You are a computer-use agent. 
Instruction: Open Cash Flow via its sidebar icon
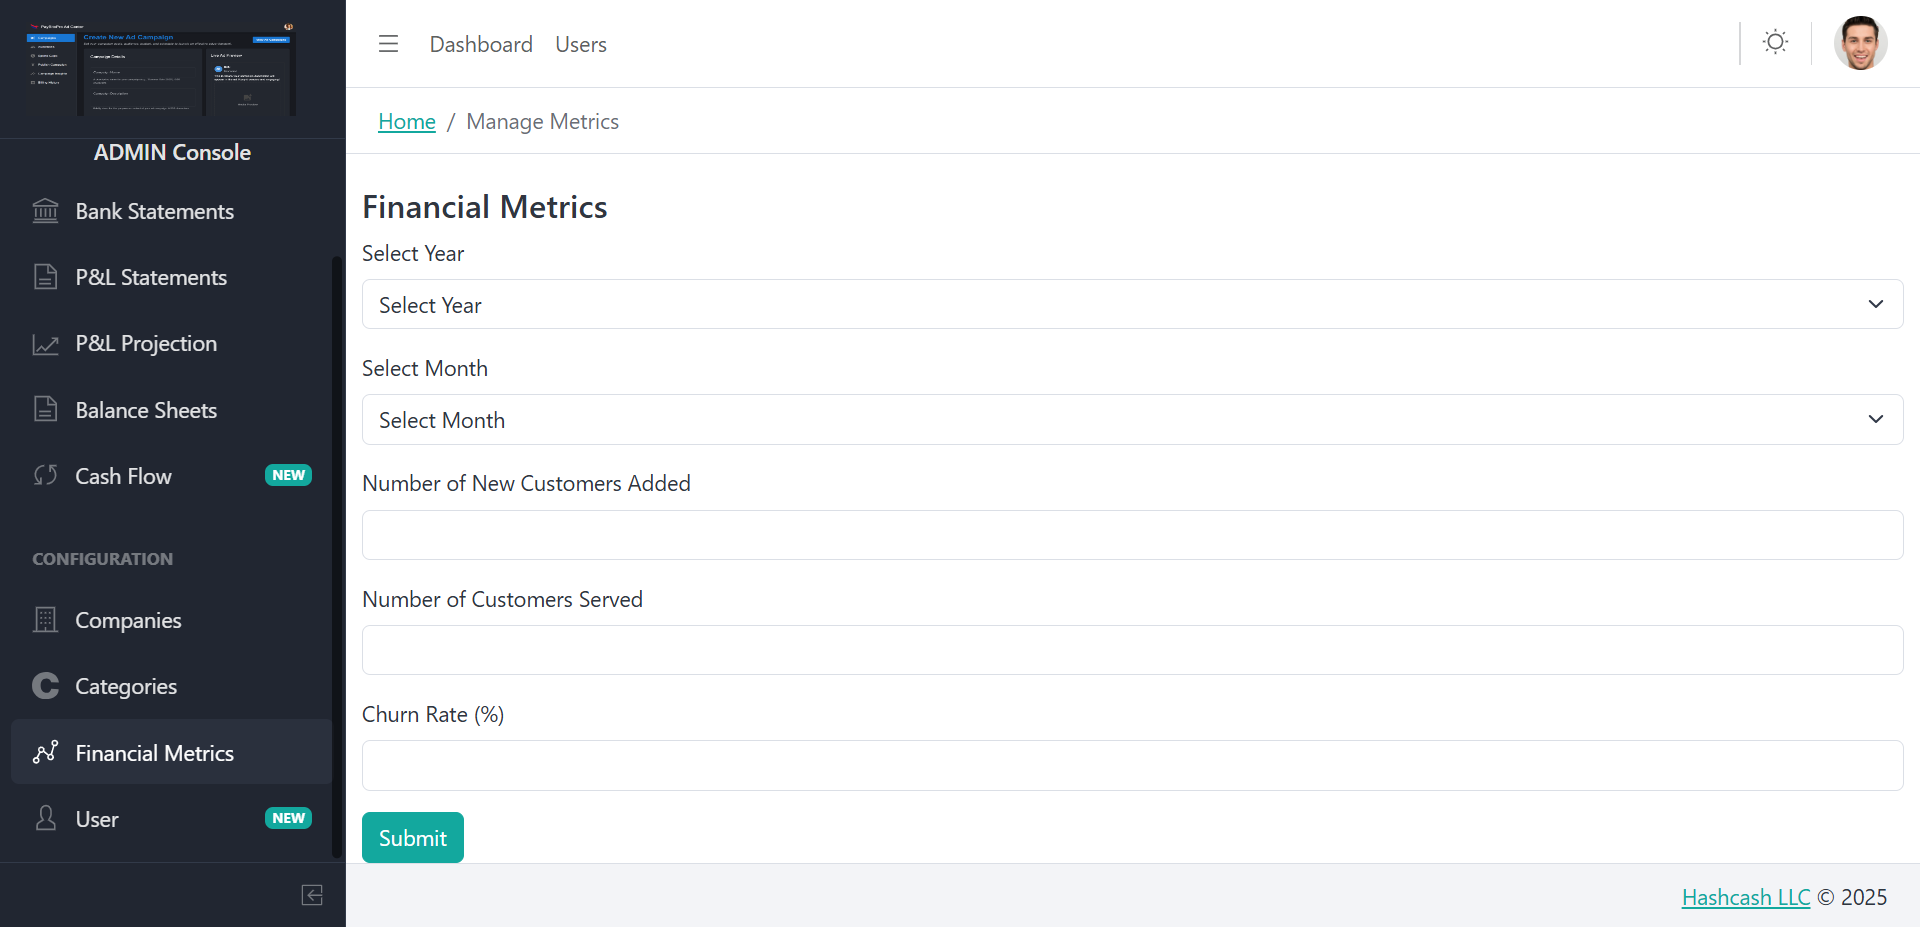pos(45,475)
